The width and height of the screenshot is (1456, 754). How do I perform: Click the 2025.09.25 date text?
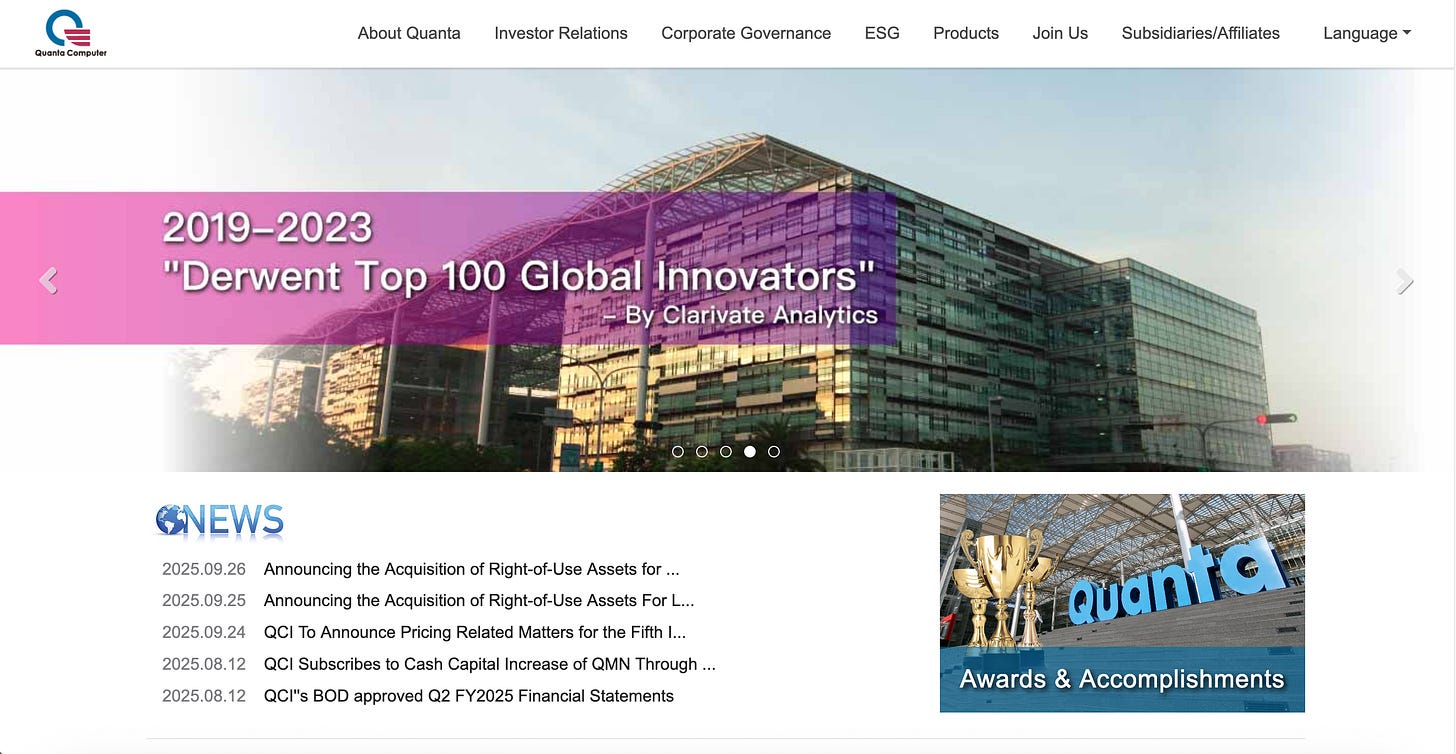[204, 601]
